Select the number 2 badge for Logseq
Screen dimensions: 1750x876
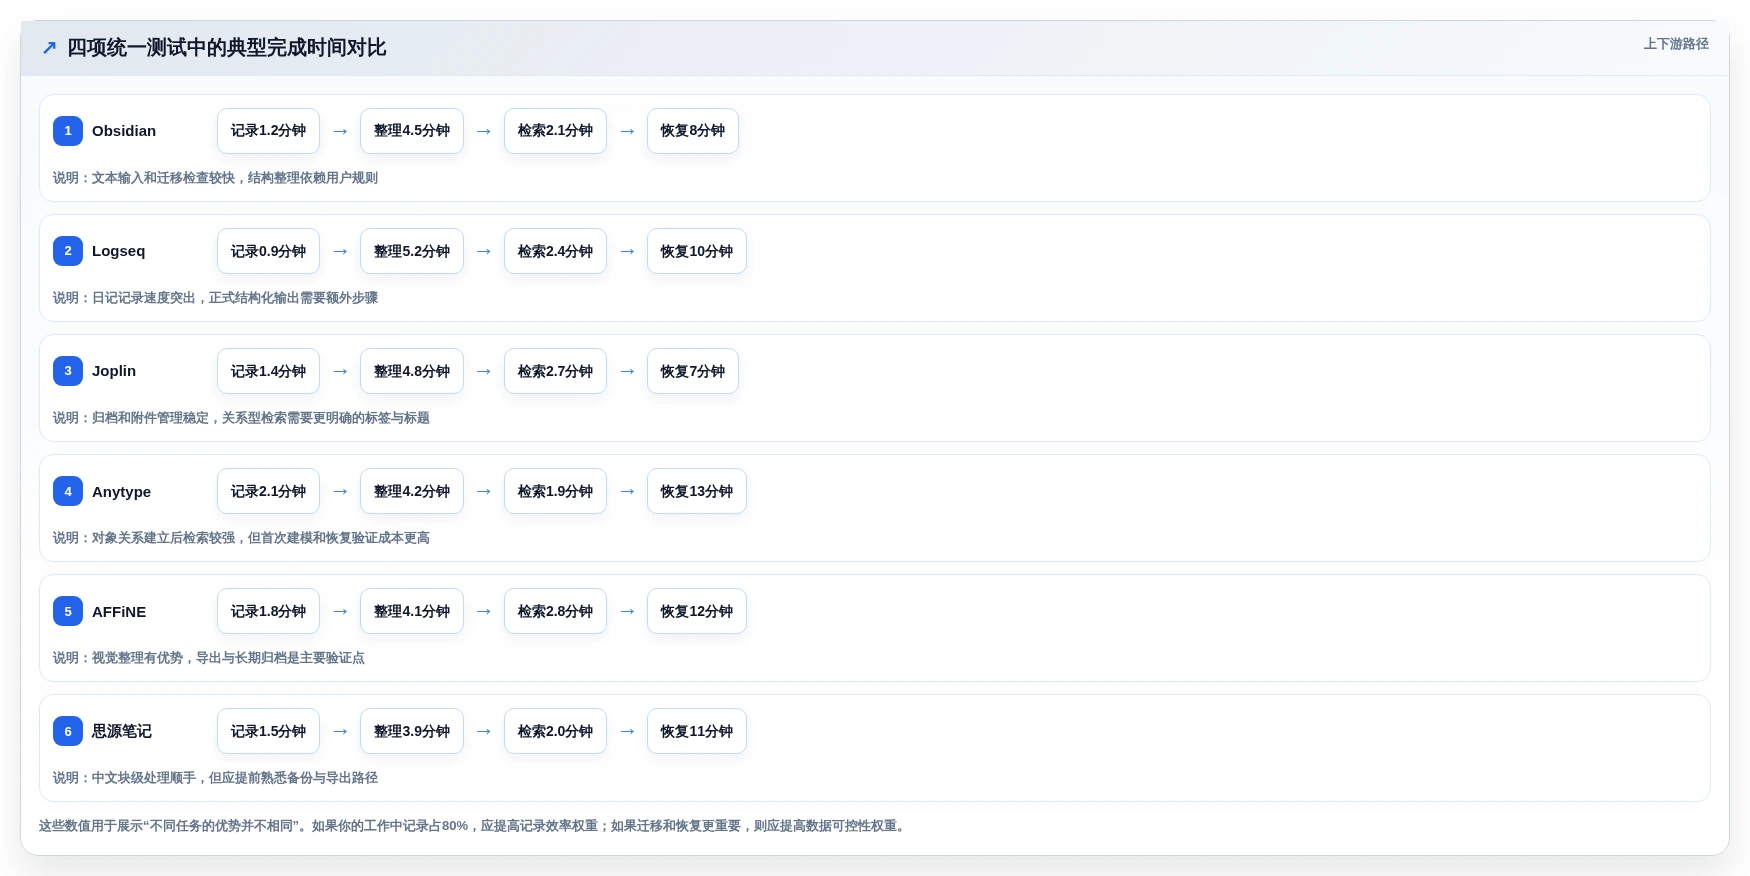68,251
